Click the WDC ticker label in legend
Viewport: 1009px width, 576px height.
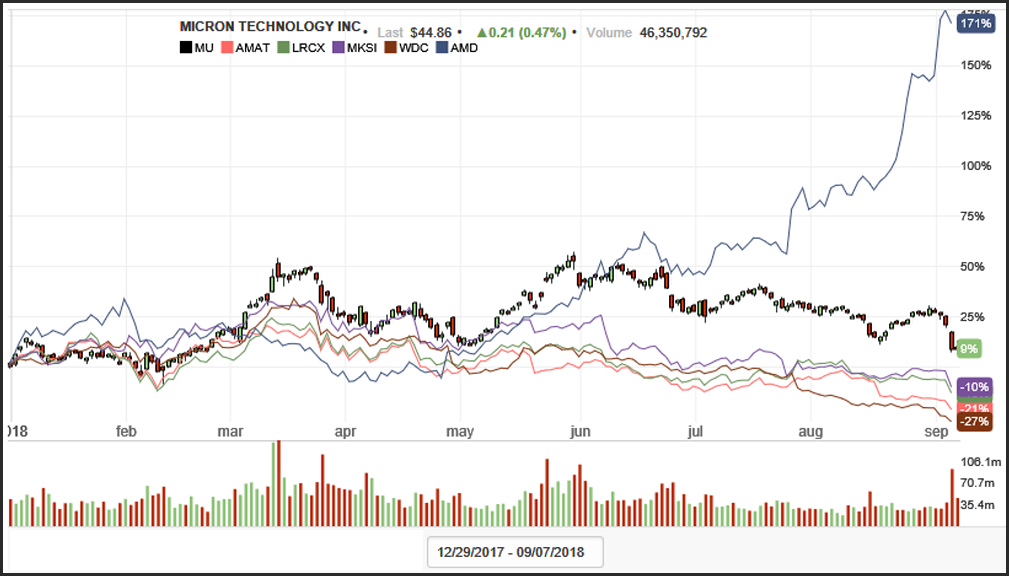click(x=414, y=48)
